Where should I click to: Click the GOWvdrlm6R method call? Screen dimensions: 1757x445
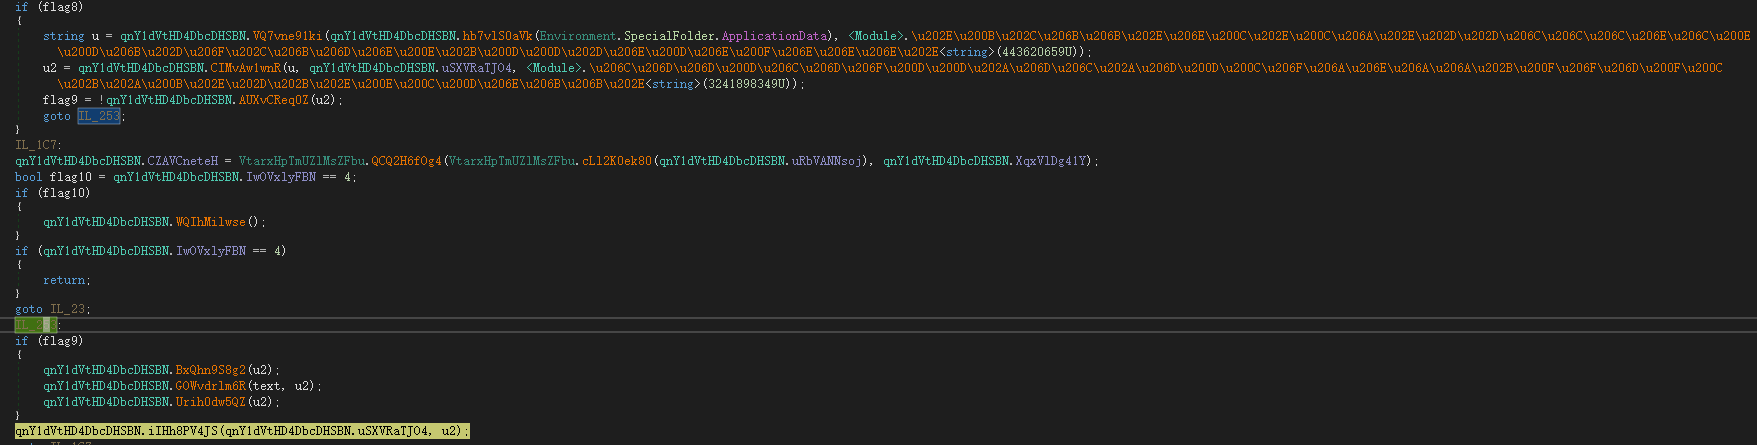[x=210, y=386]
